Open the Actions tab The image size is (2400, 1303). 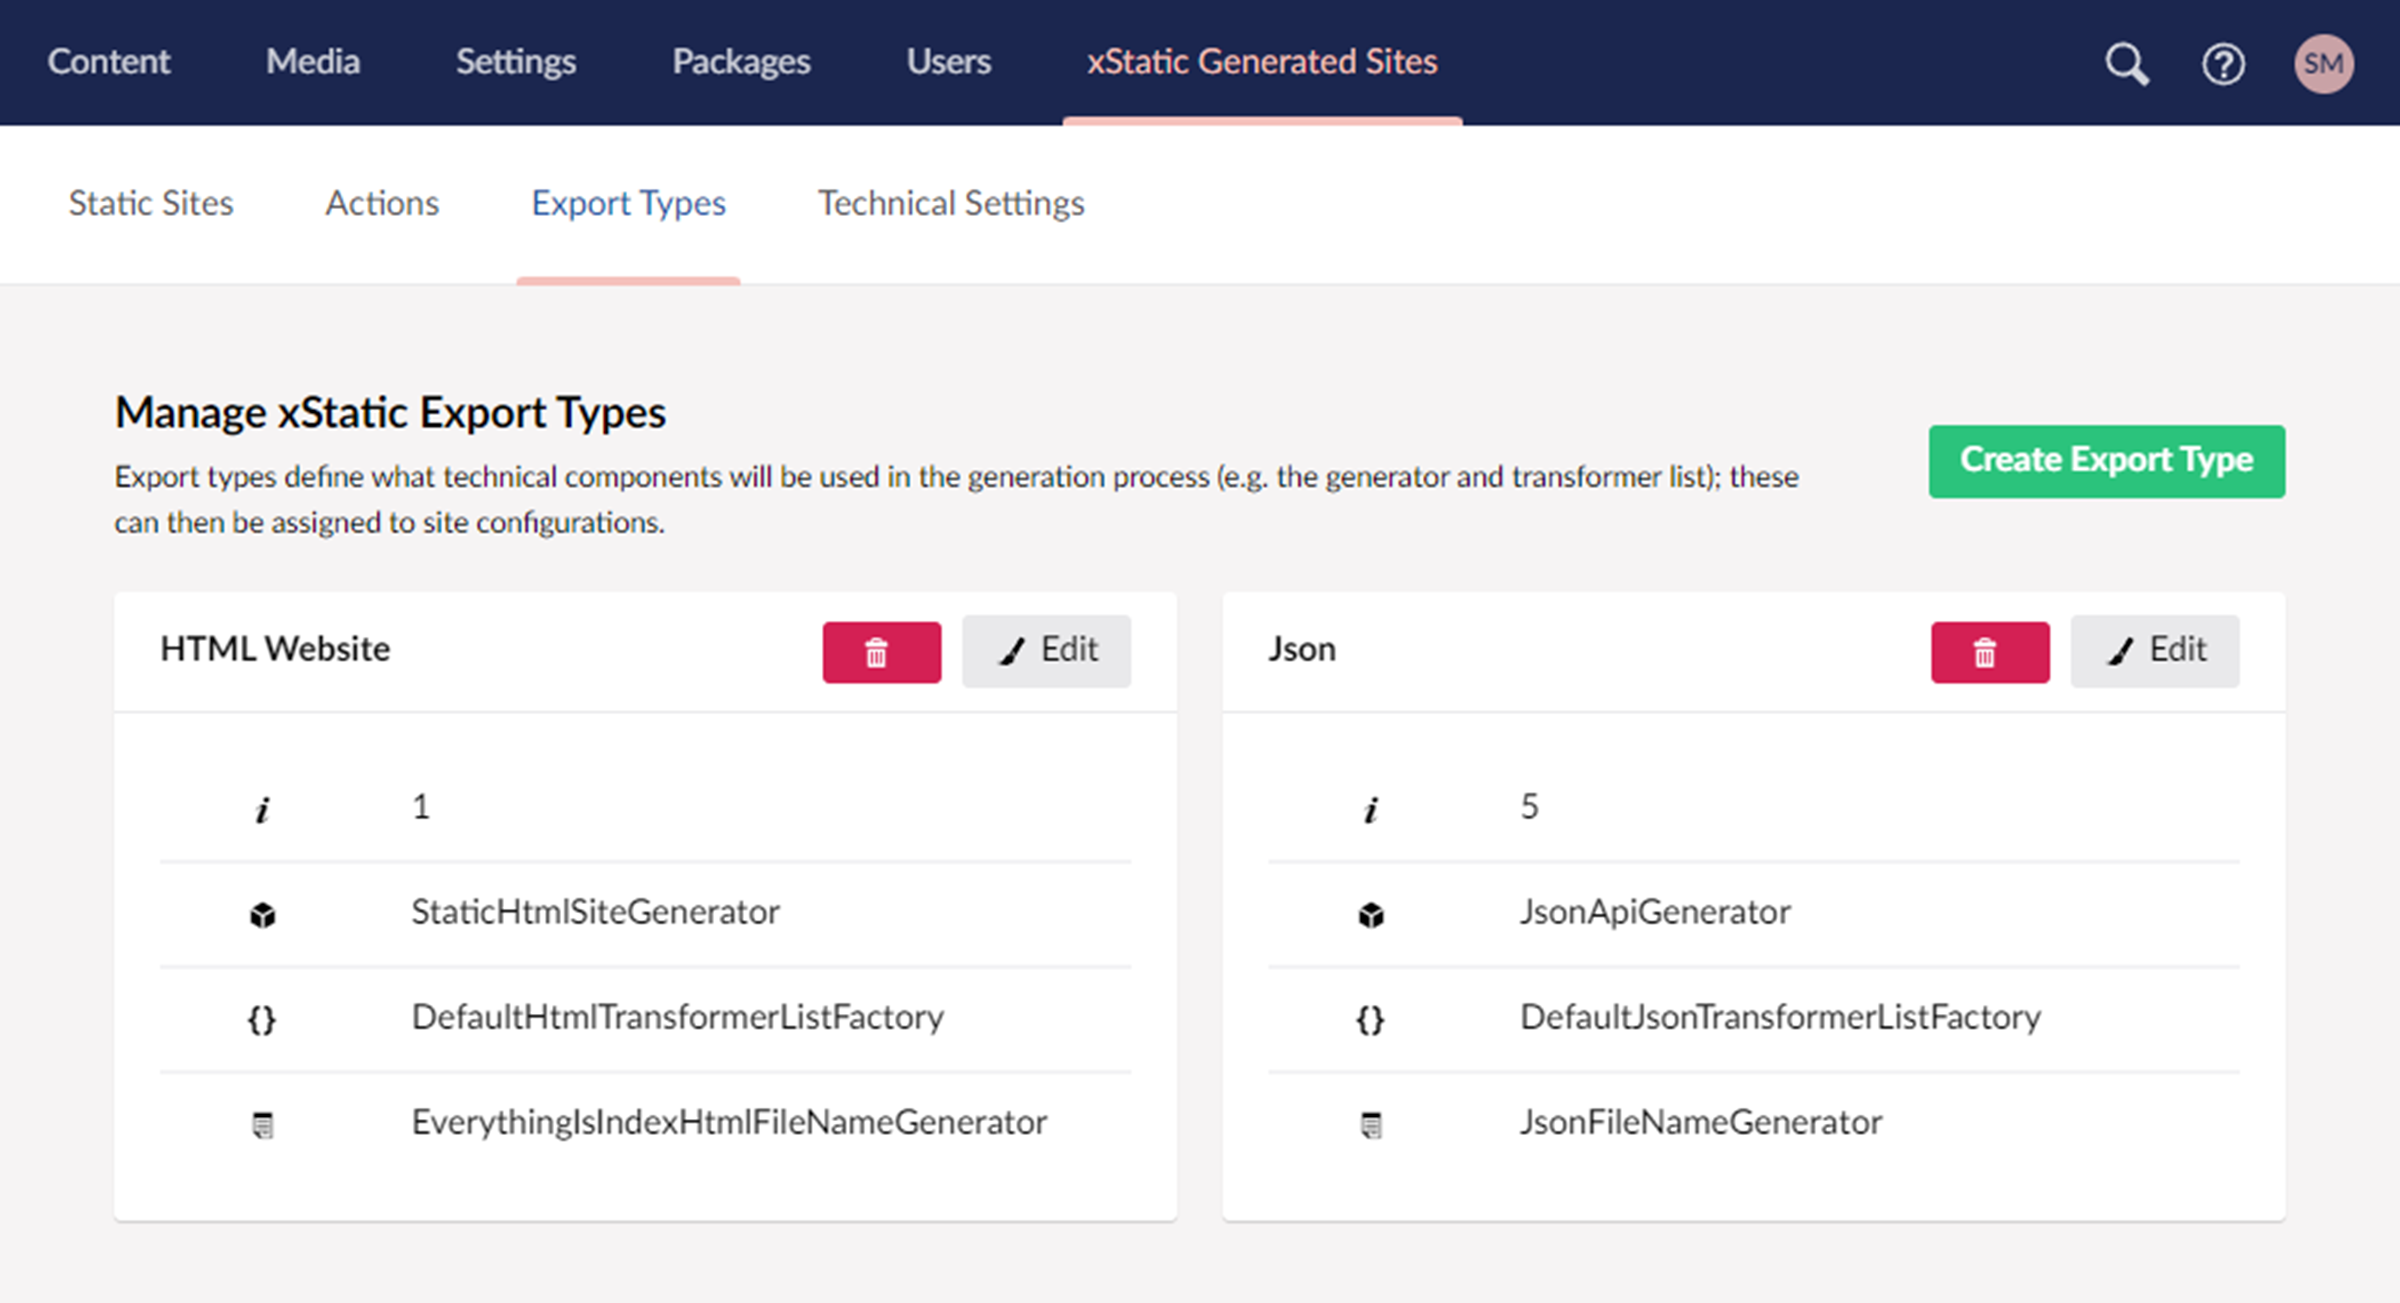[x=382, y=204]
